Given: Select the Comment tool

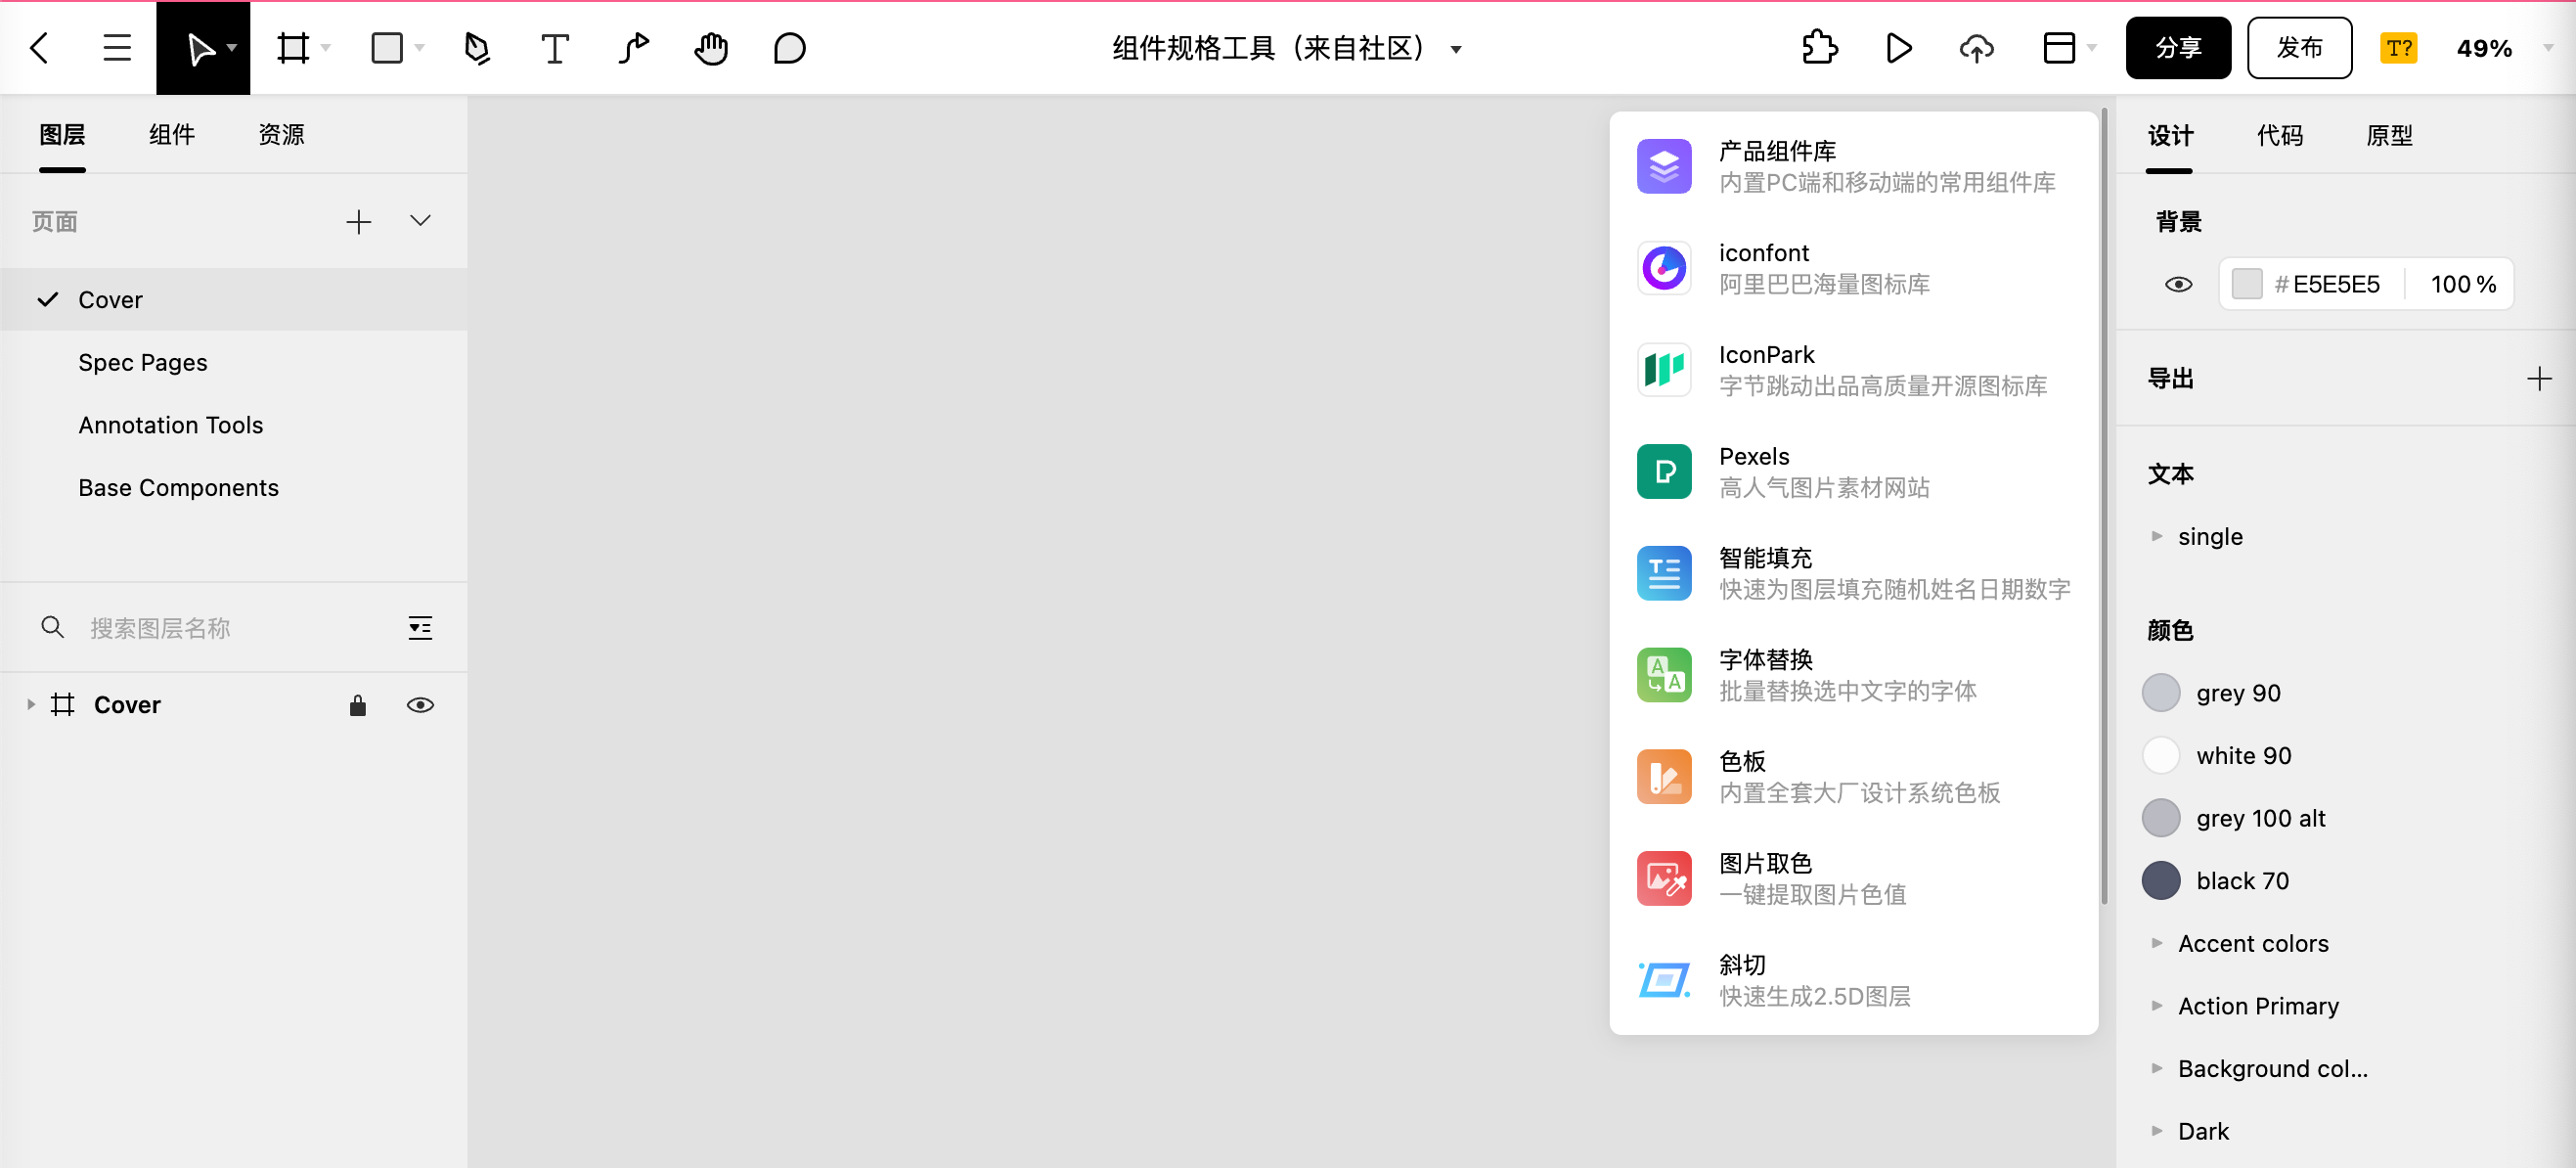Looking at the screenshot, I should (789, 48).
